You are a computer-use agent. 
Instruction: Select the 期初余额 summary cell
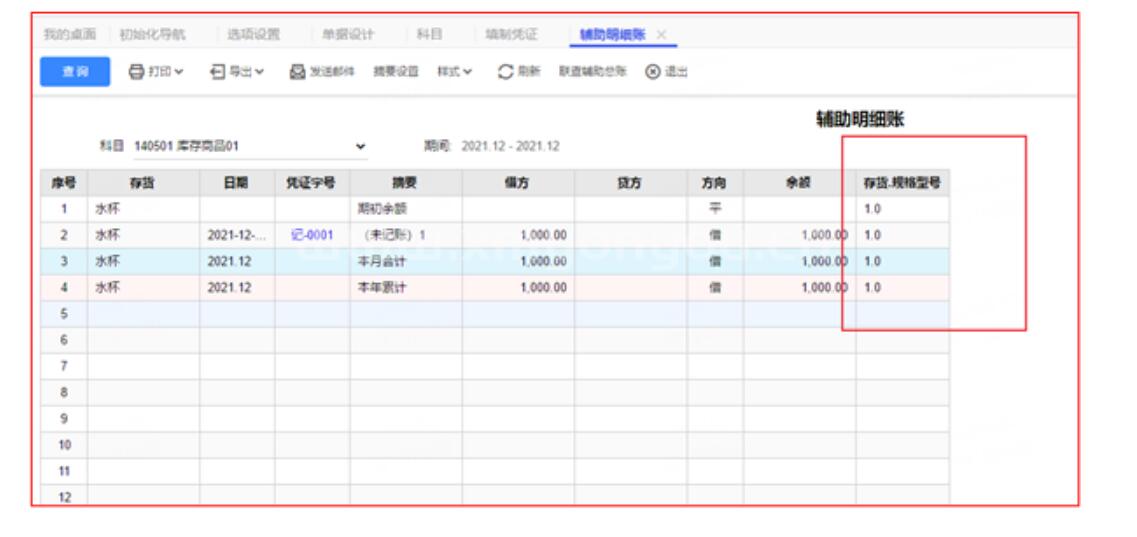click(406, 209)
